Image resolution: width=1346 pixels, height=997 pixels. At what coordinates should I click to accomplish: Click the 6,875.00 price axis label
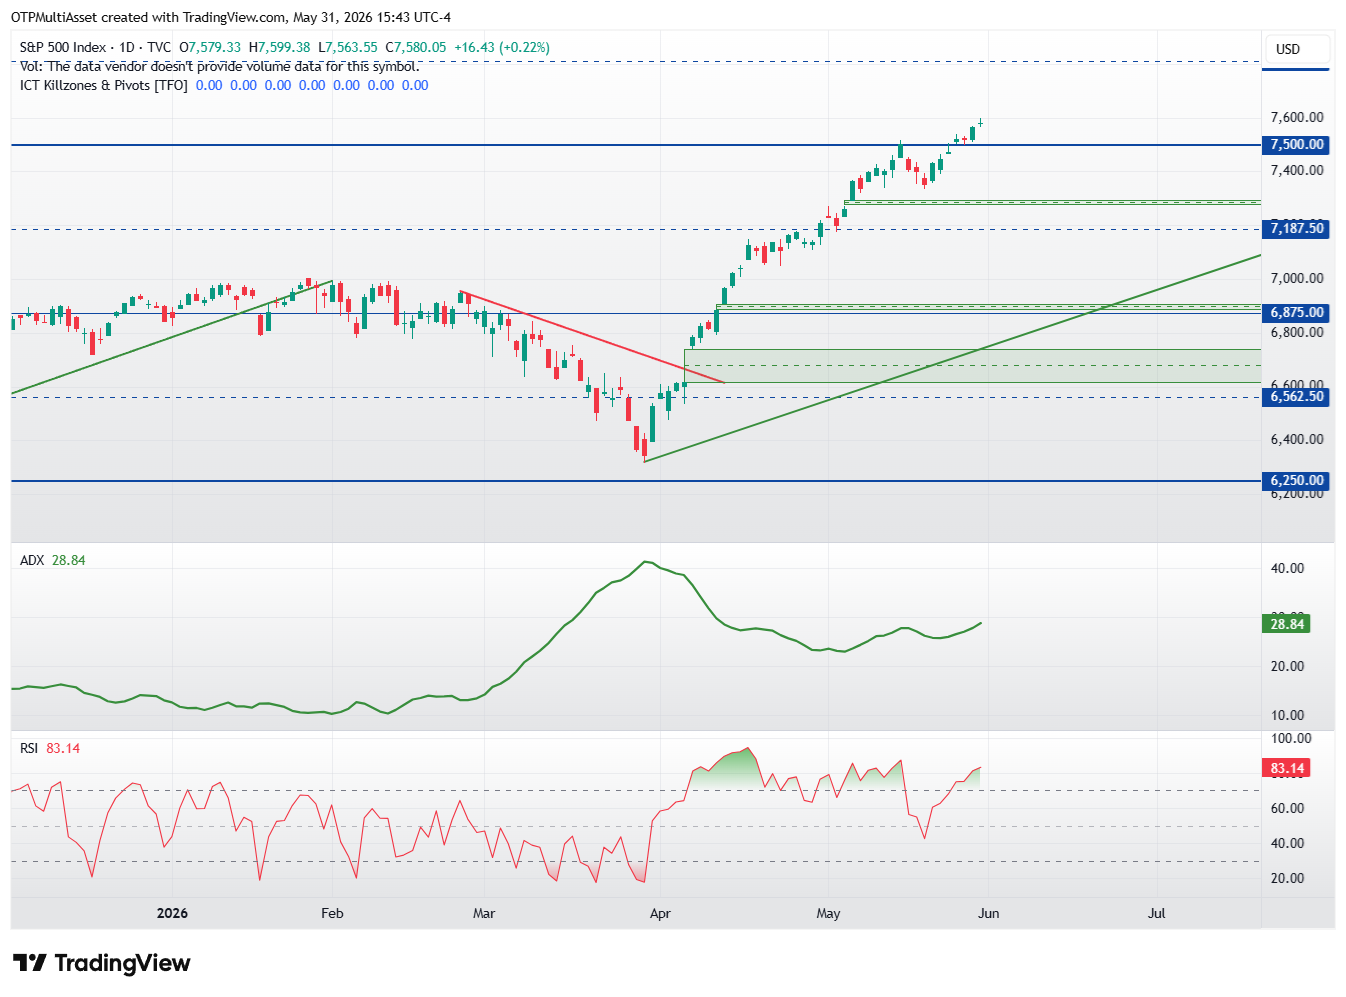[1296, 312]
